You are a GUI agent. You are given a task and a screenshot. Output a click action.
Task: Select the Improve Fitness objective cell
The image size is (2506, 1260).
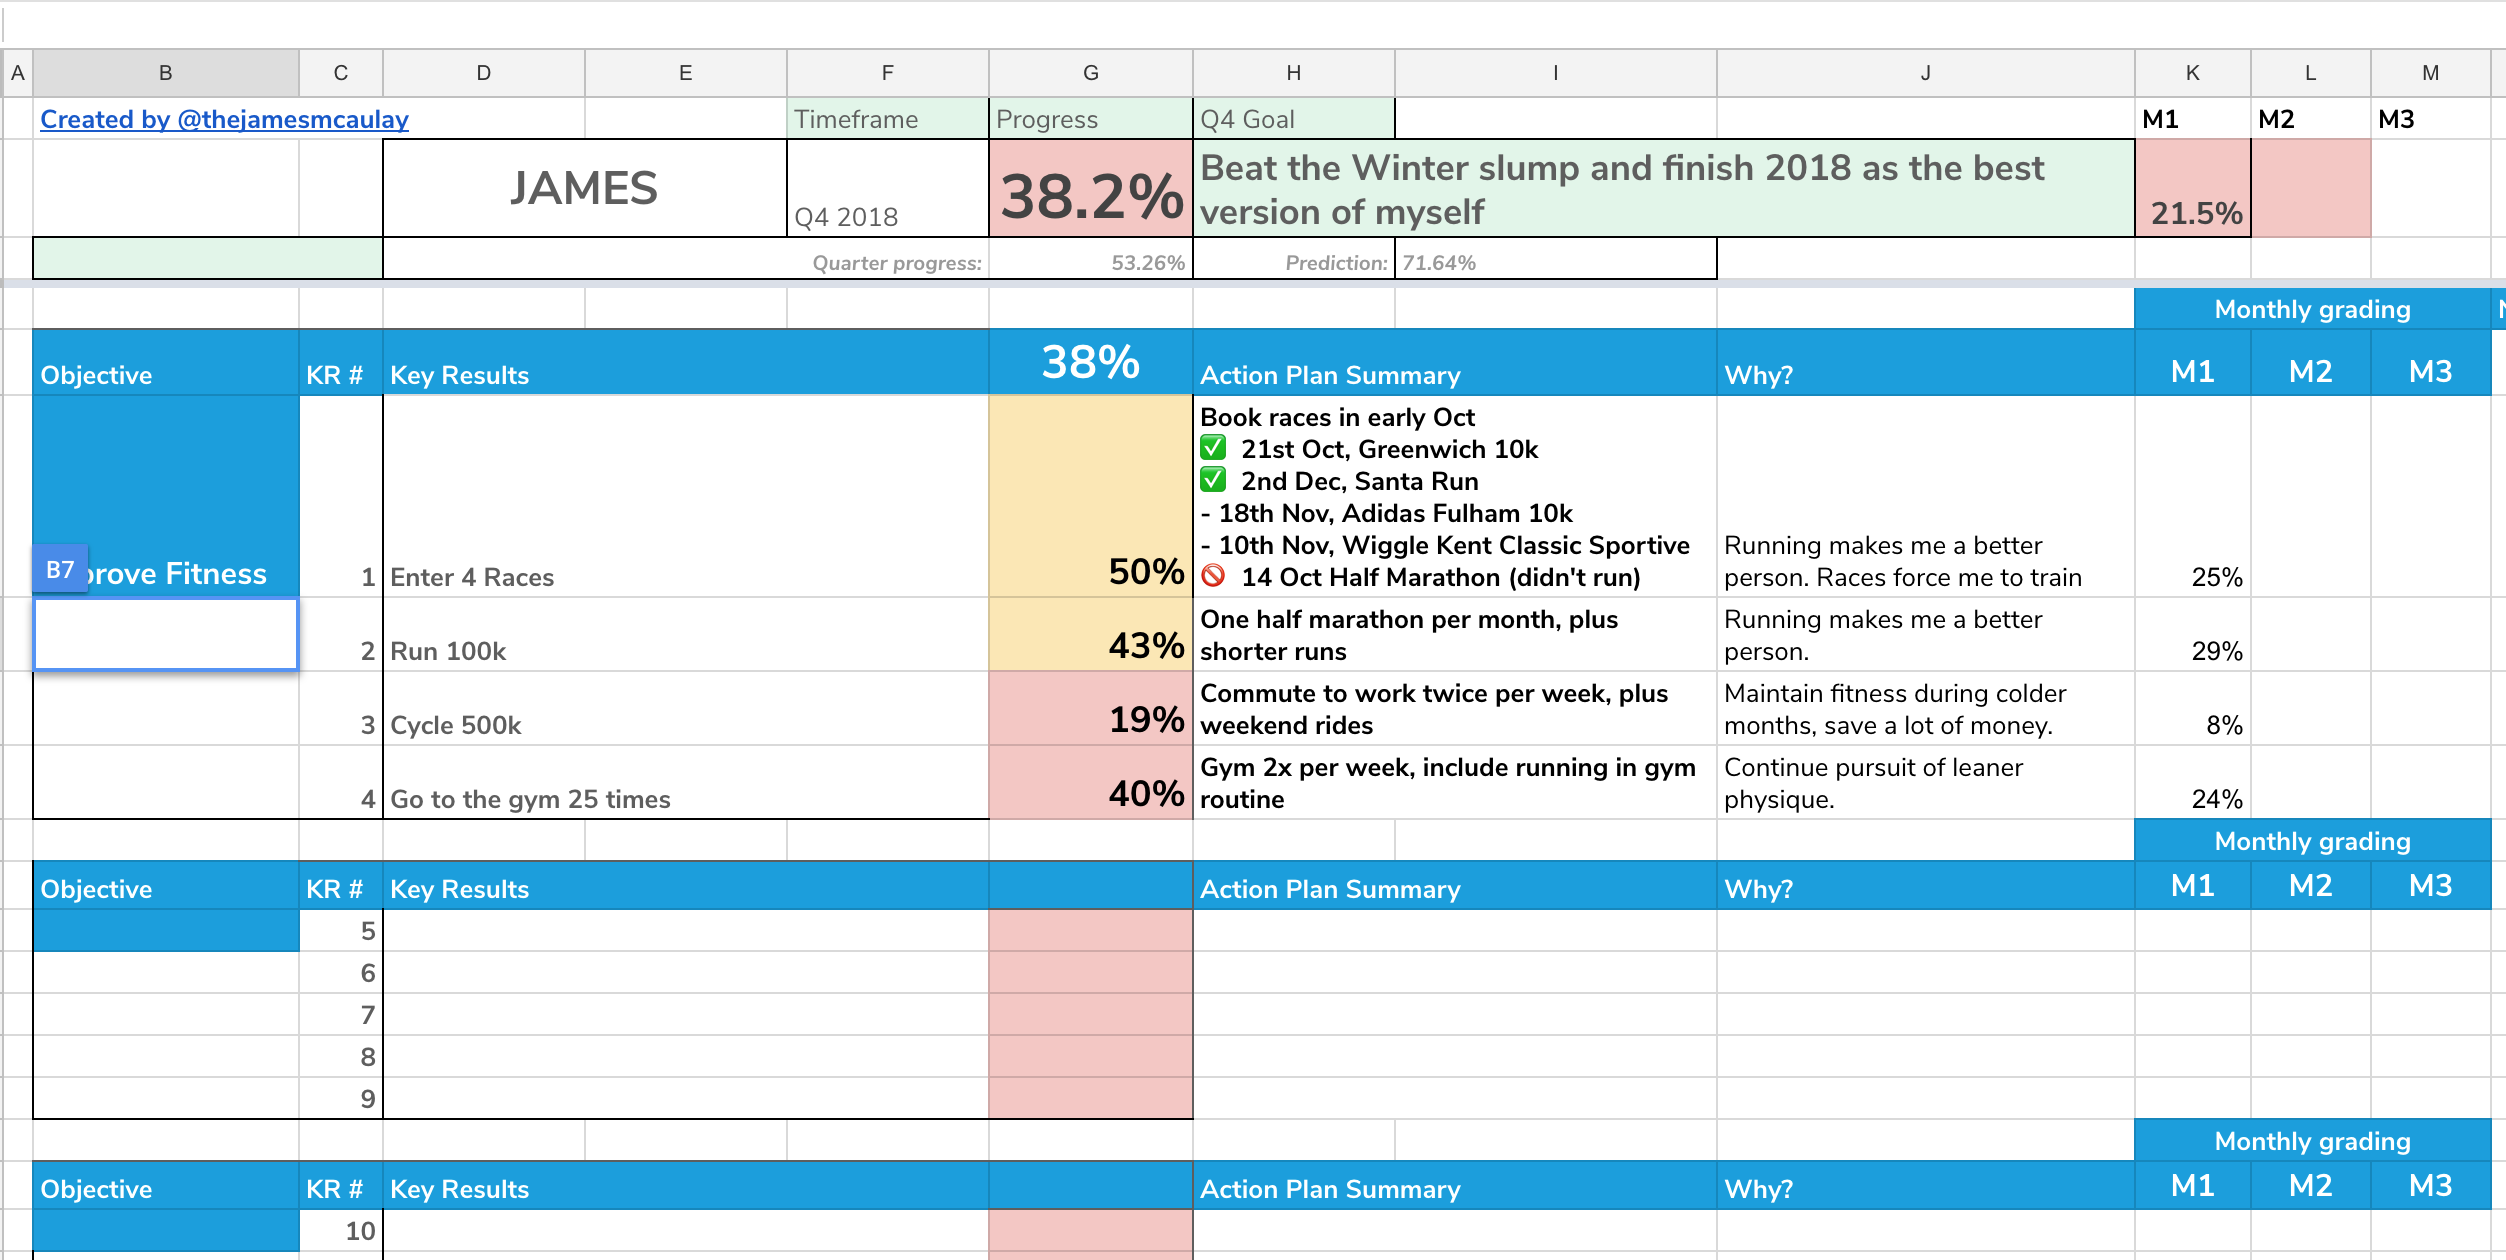click(166, 497)
